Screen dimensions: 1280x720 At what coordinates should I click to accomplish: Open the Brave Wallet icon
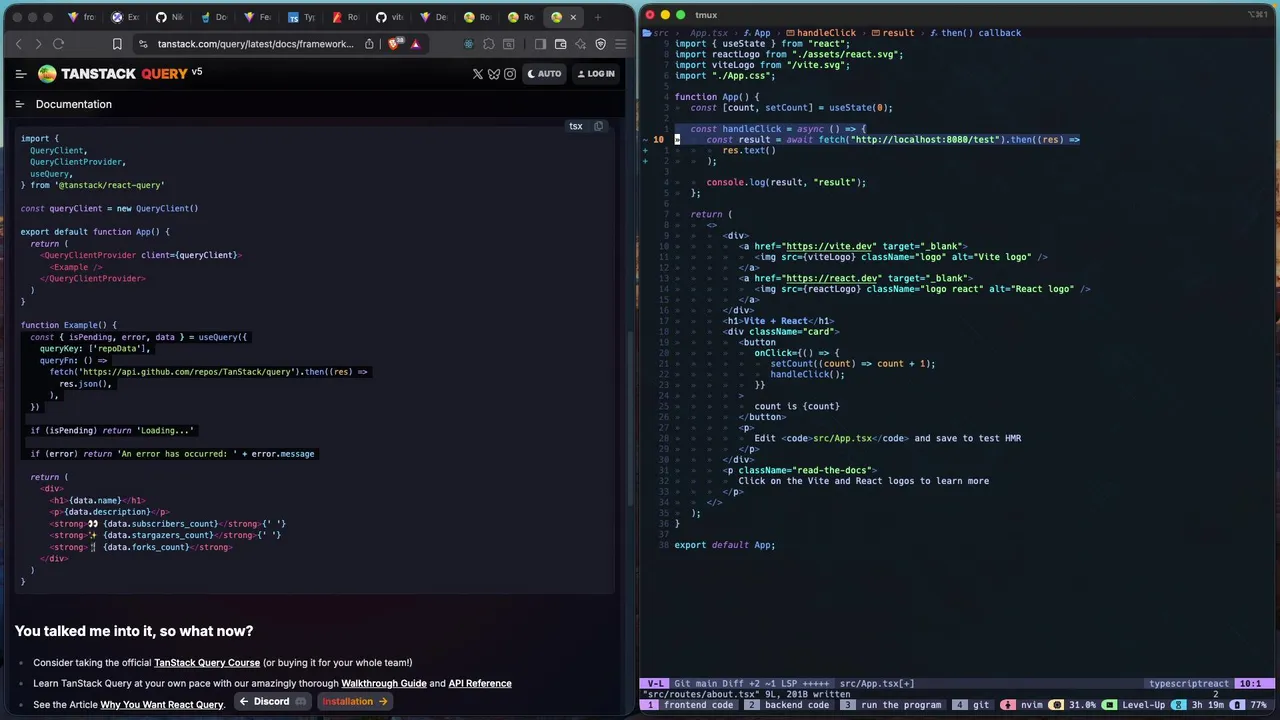click(x=560, y=44)
